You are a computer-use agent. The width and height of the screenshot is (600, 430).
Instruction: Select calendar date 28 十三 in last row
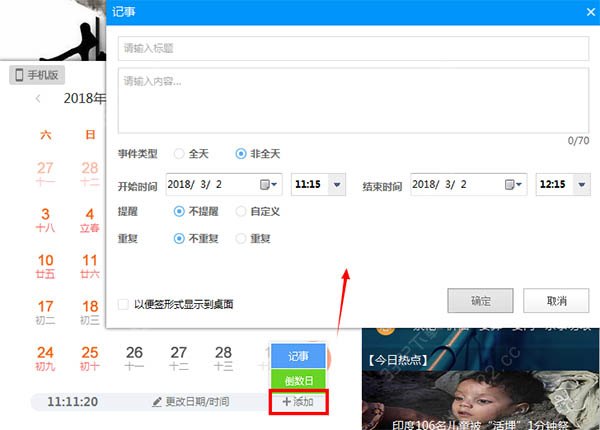(x=223, y=358)
